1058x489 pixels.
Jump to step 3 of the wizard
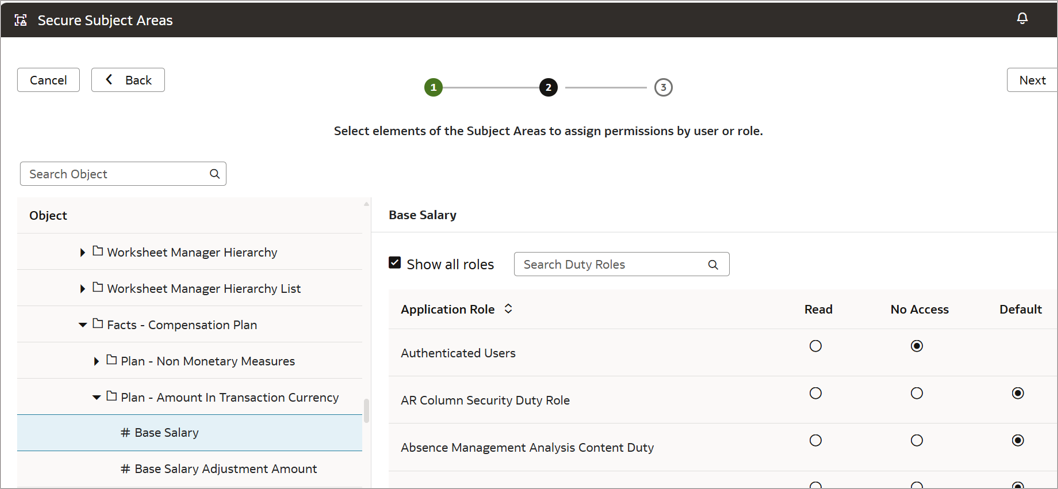click(663, 88)
